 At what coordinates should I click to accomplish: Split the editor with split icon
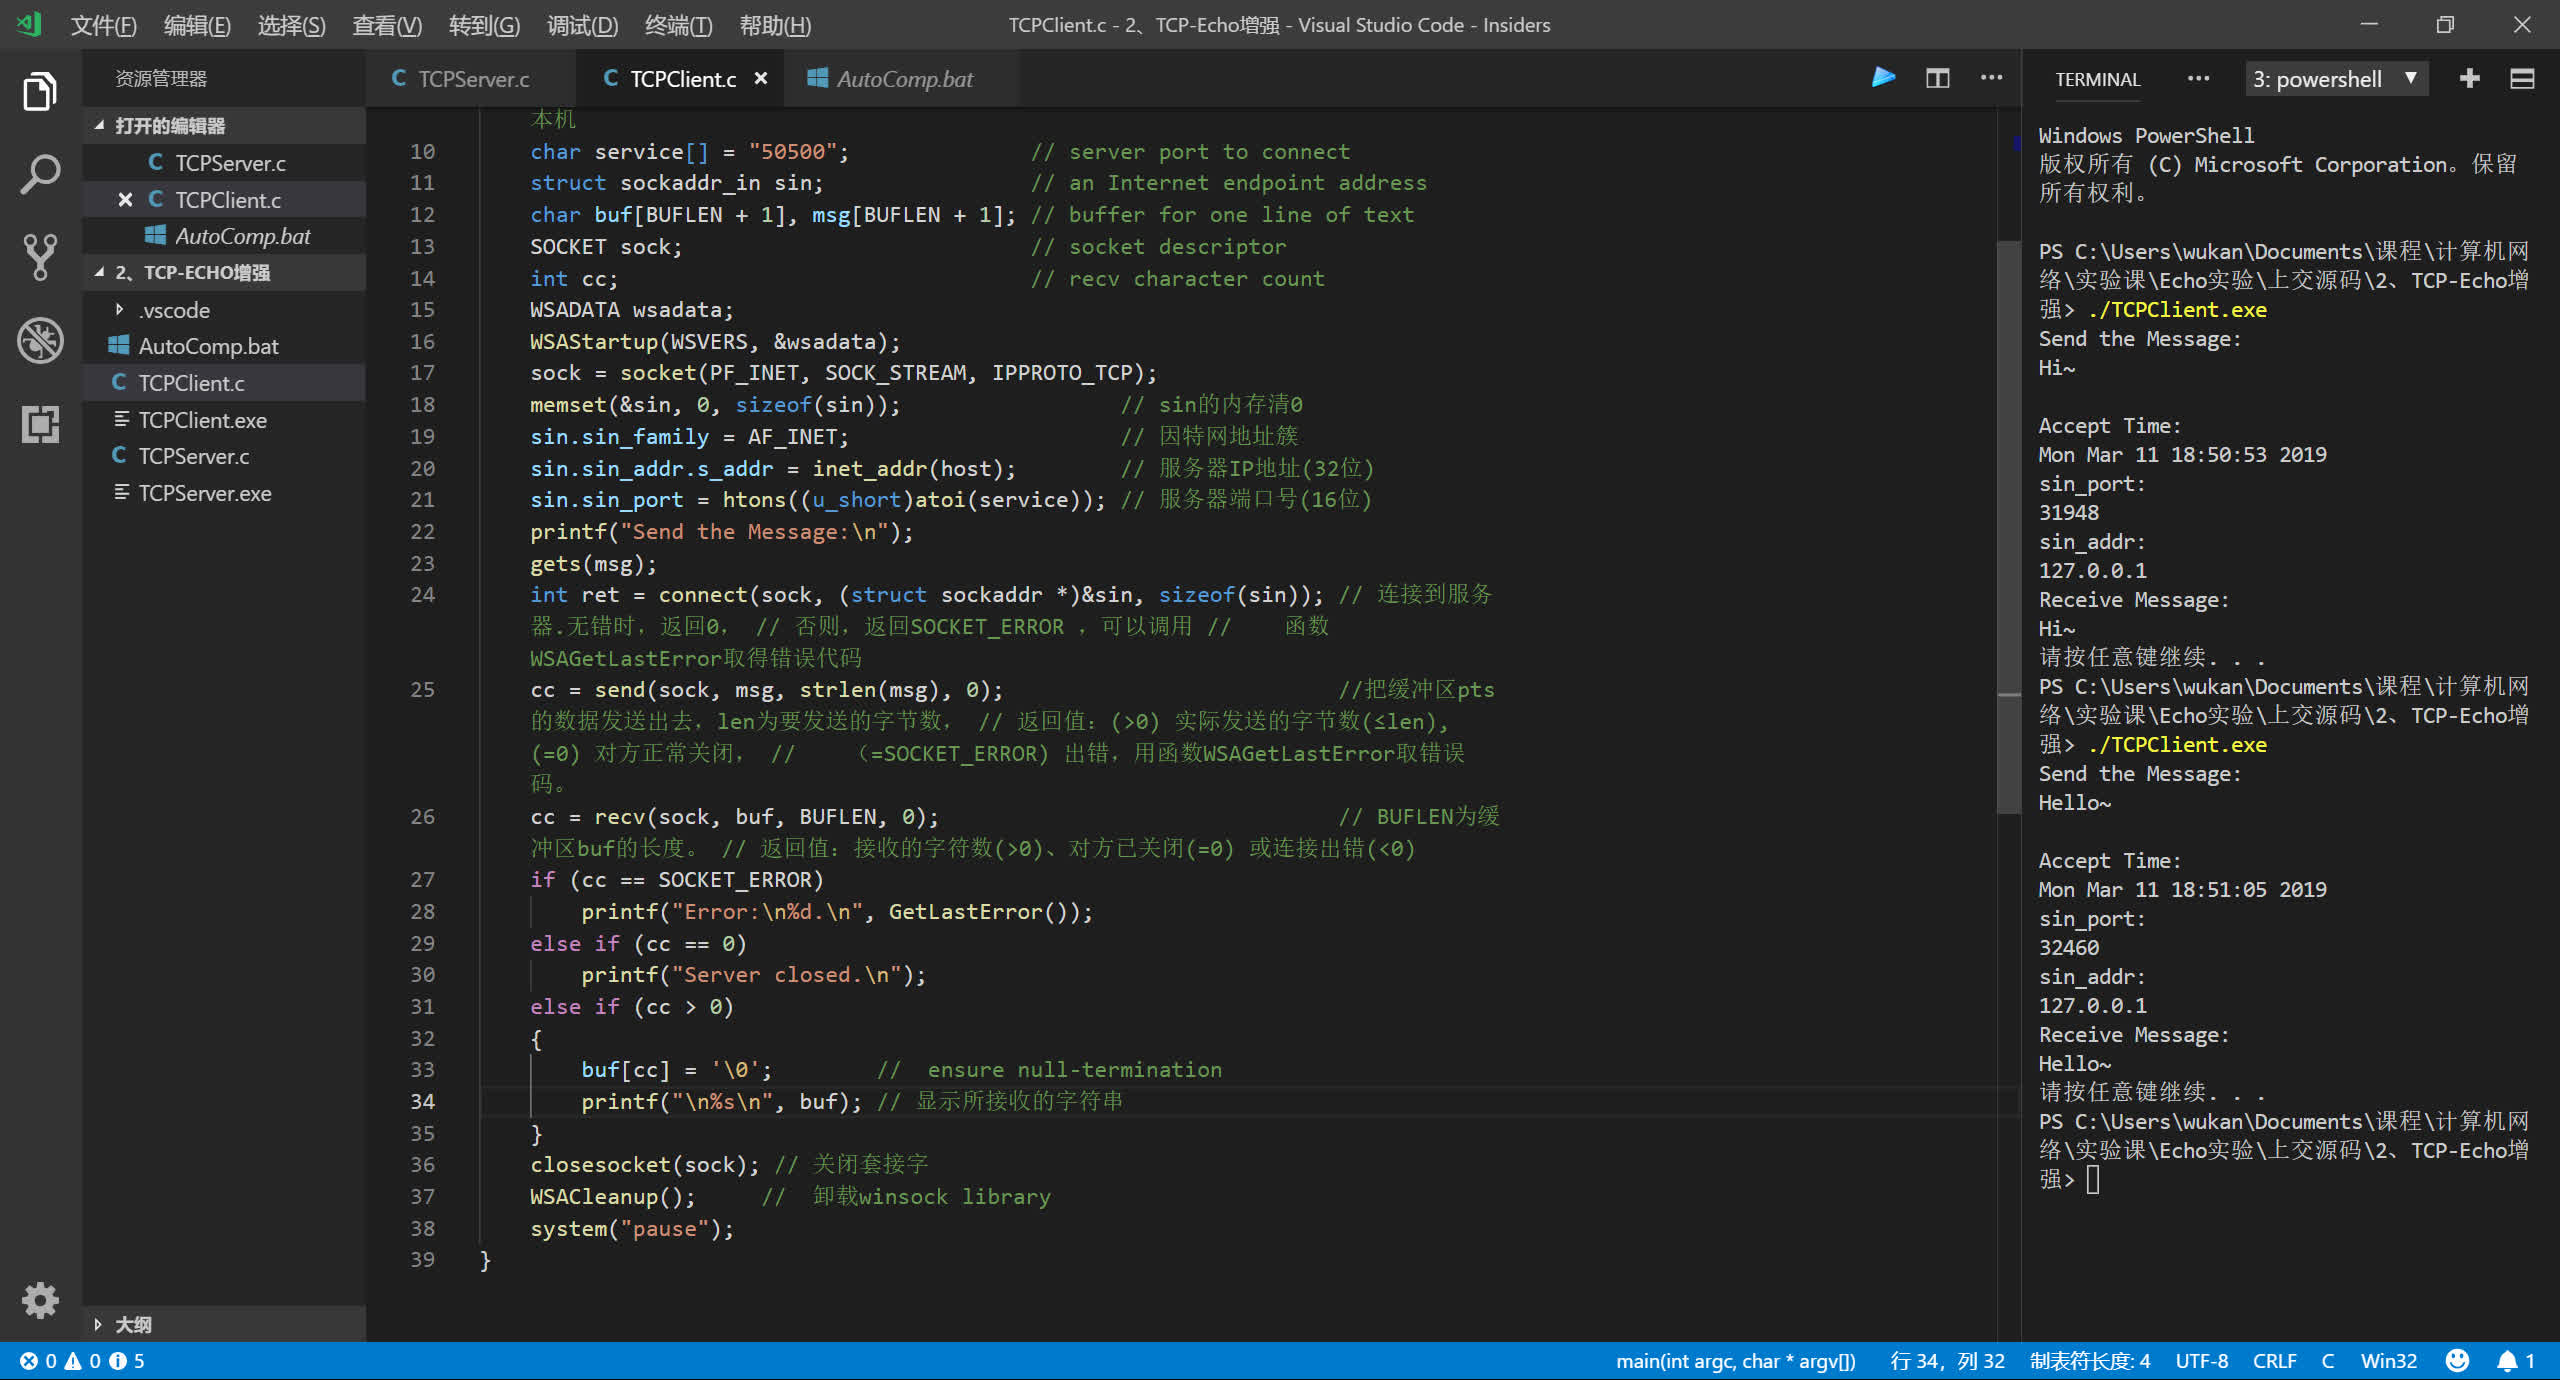(1937, 78)
